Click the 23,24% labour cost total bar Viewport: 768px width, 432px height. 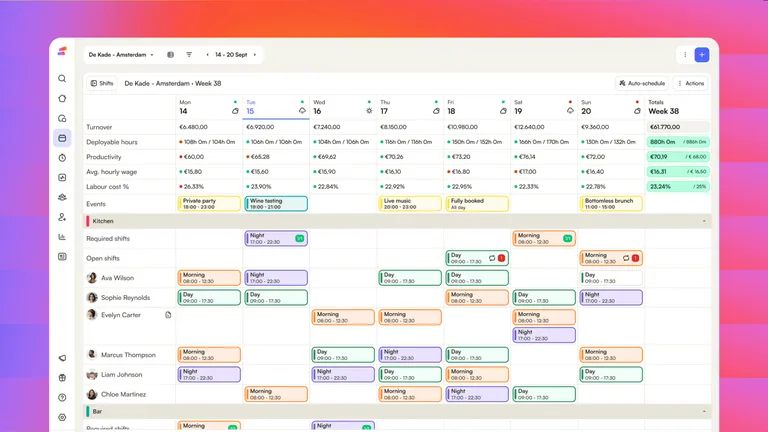click(x=678, y=187)
